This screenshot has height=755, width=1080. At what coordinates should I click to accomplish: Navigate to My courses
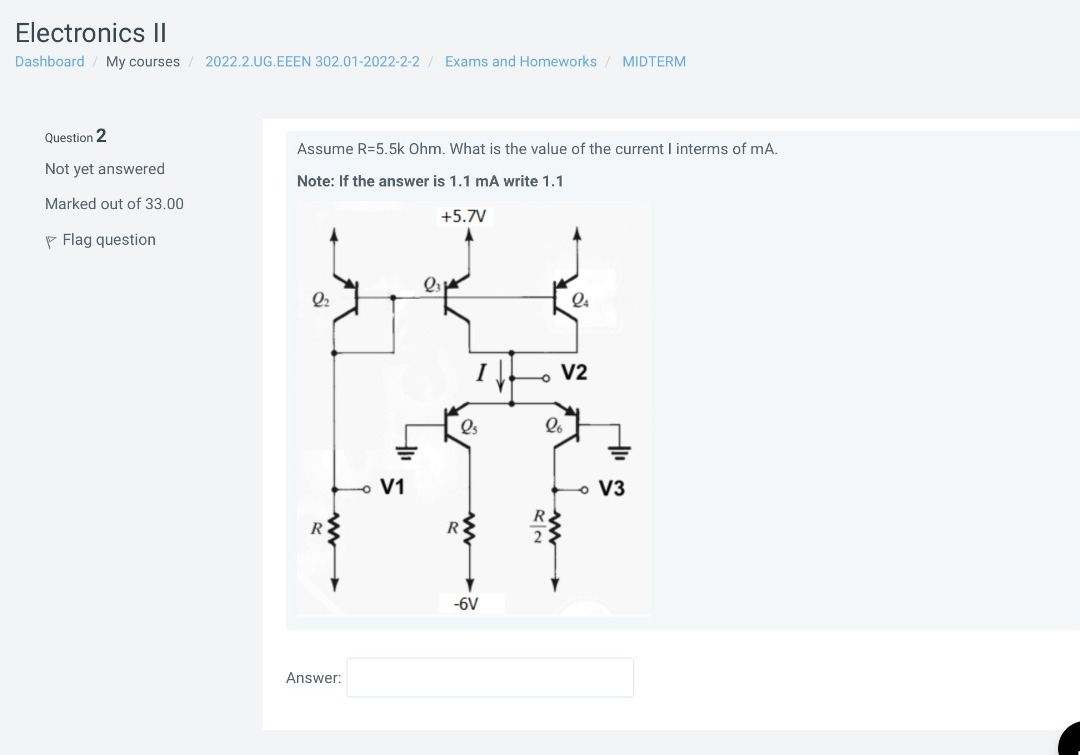click(142, 61)
